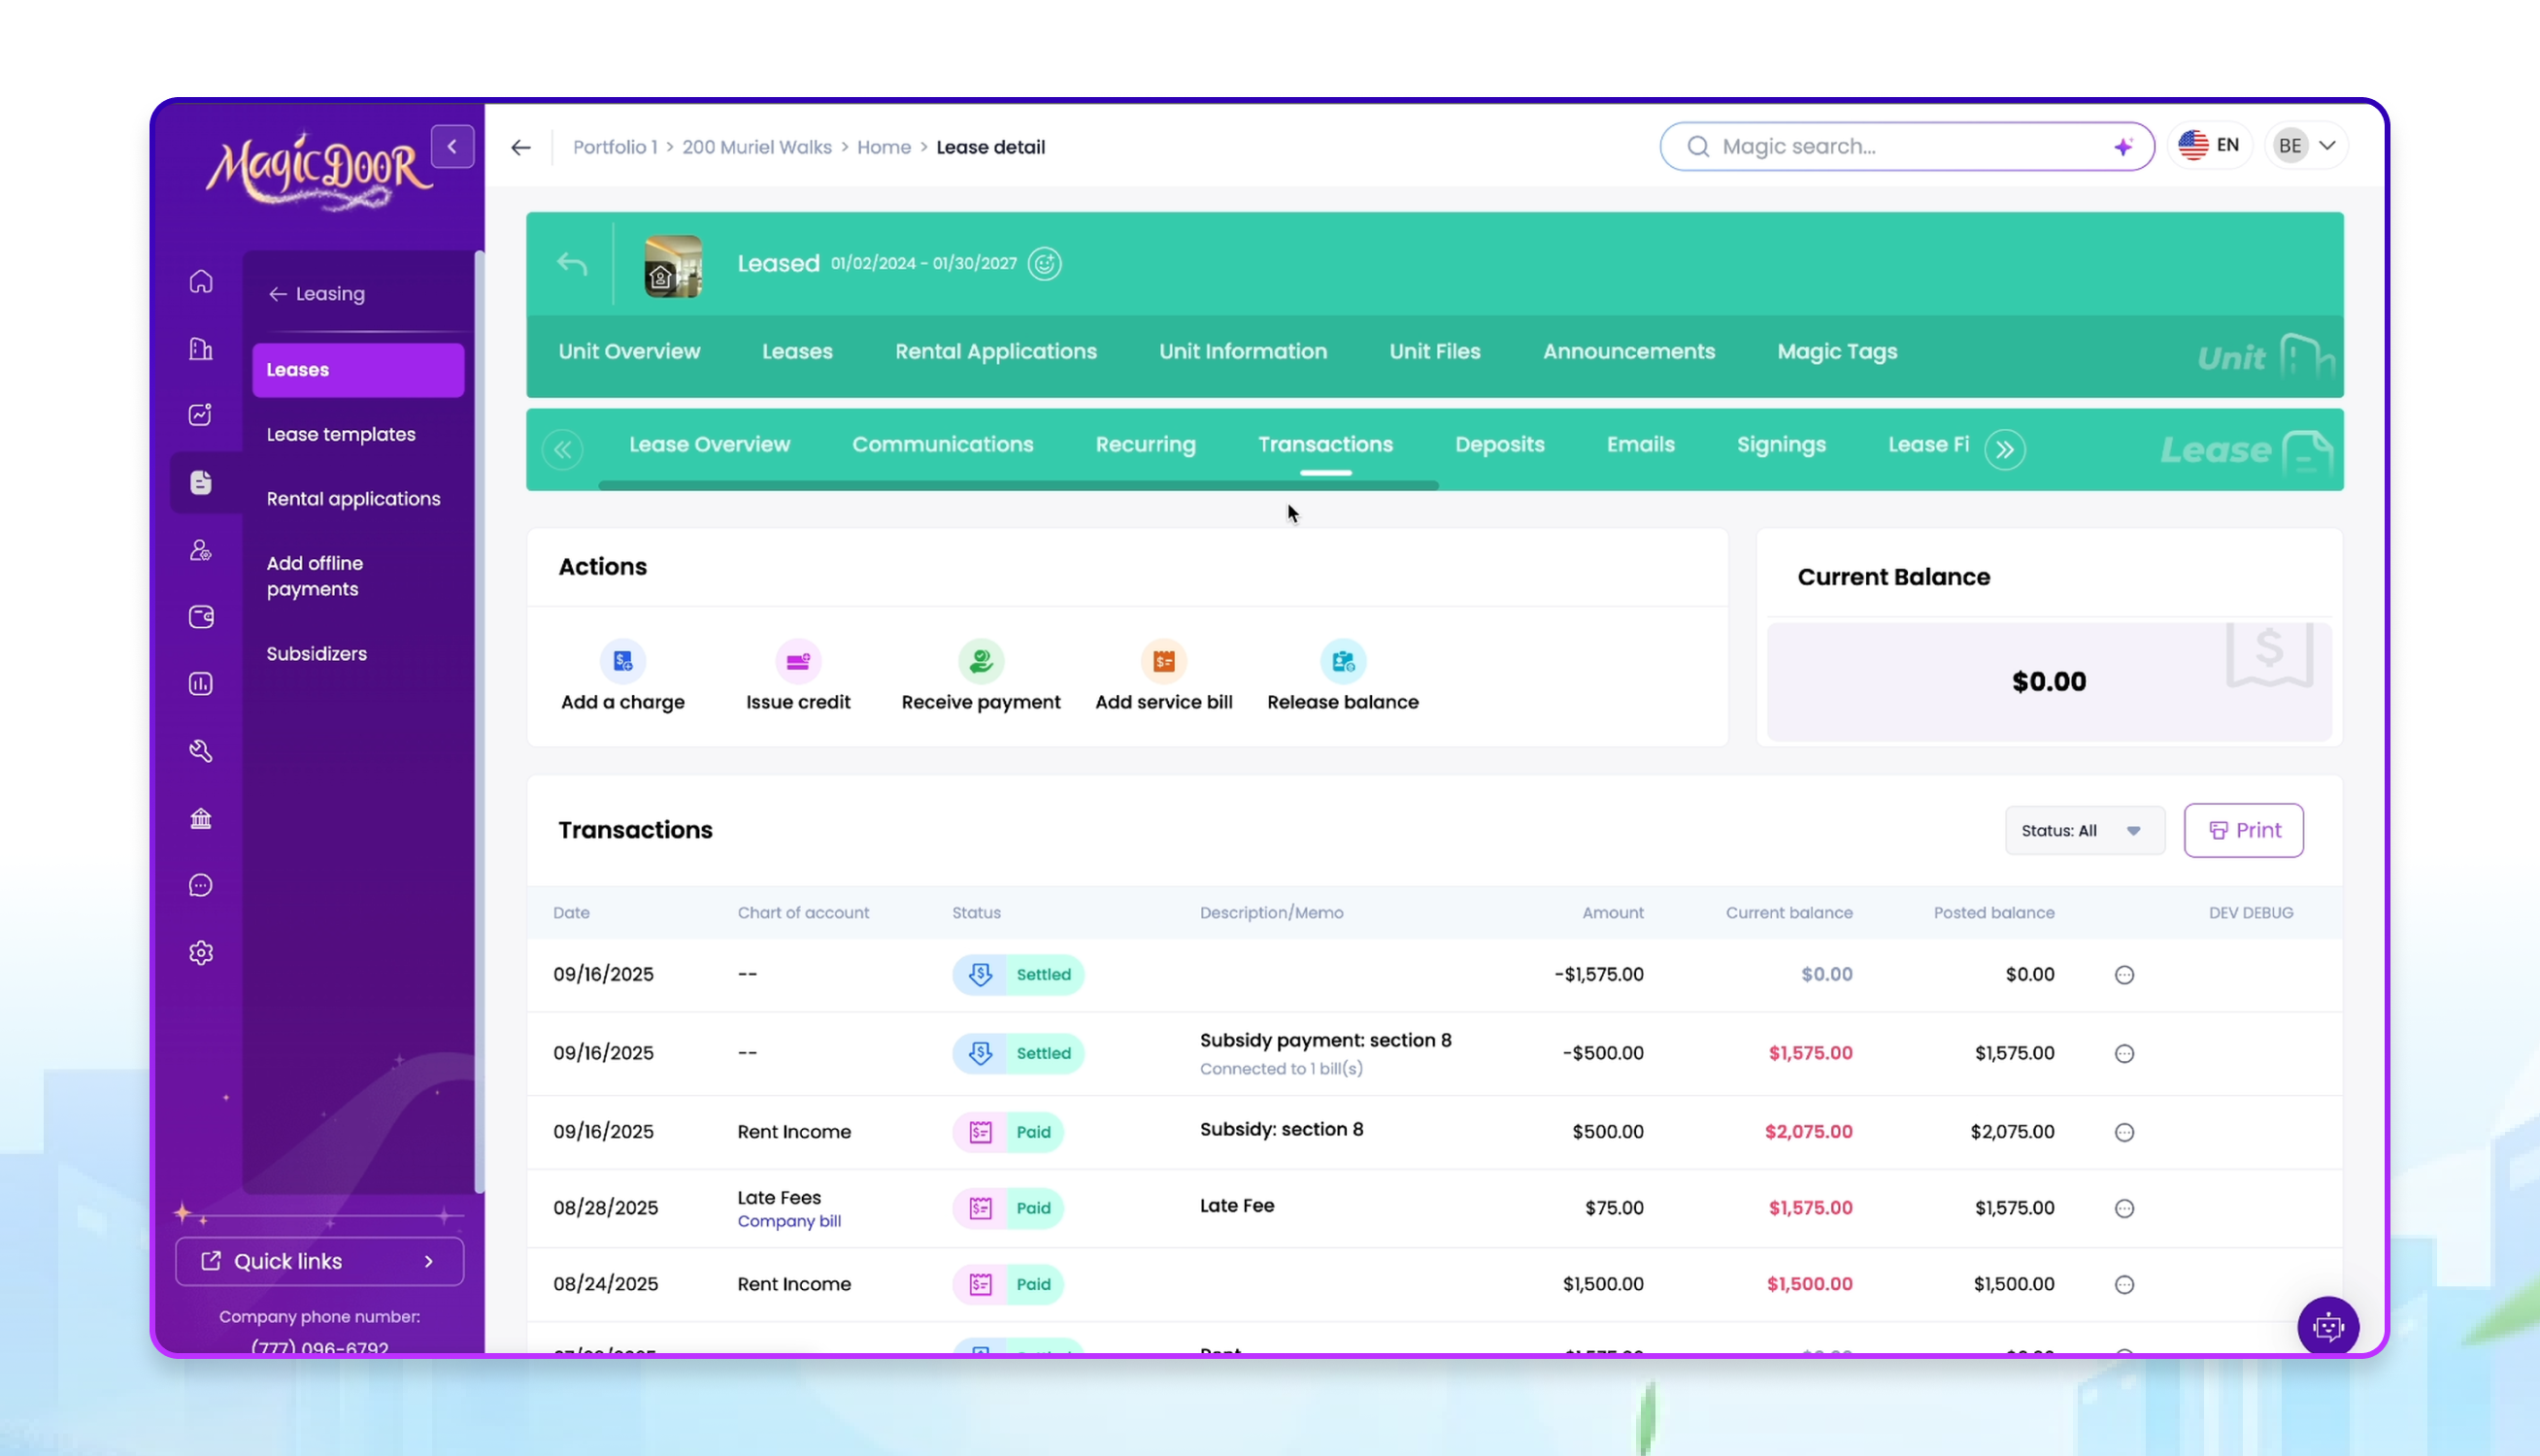Select the document leasing sidebar icon
Image resolution: width=2540 pixels, height=1456 pixels.
[x=201, y=482]
